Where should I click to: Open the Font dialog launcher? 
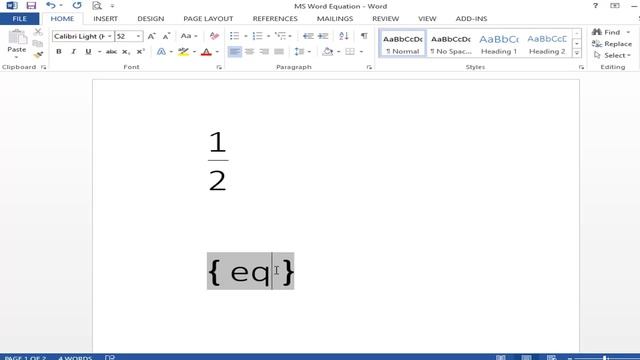(219, 67)
